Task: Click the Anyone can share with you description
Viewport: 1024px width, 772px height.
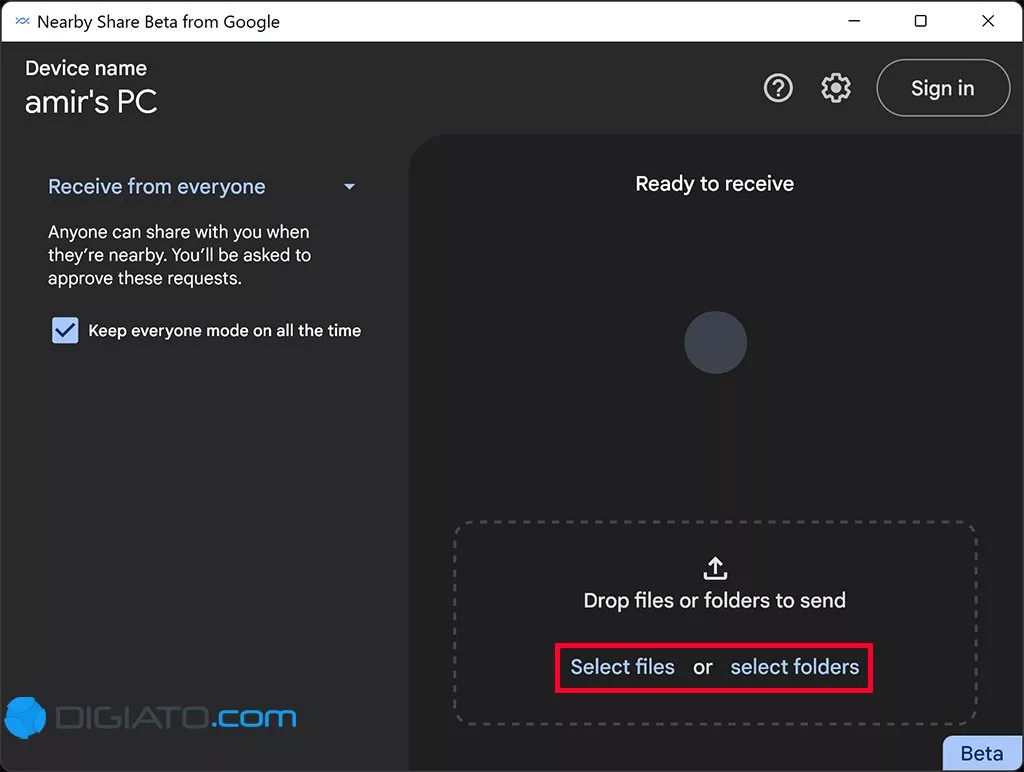Action: pos(180,255)
